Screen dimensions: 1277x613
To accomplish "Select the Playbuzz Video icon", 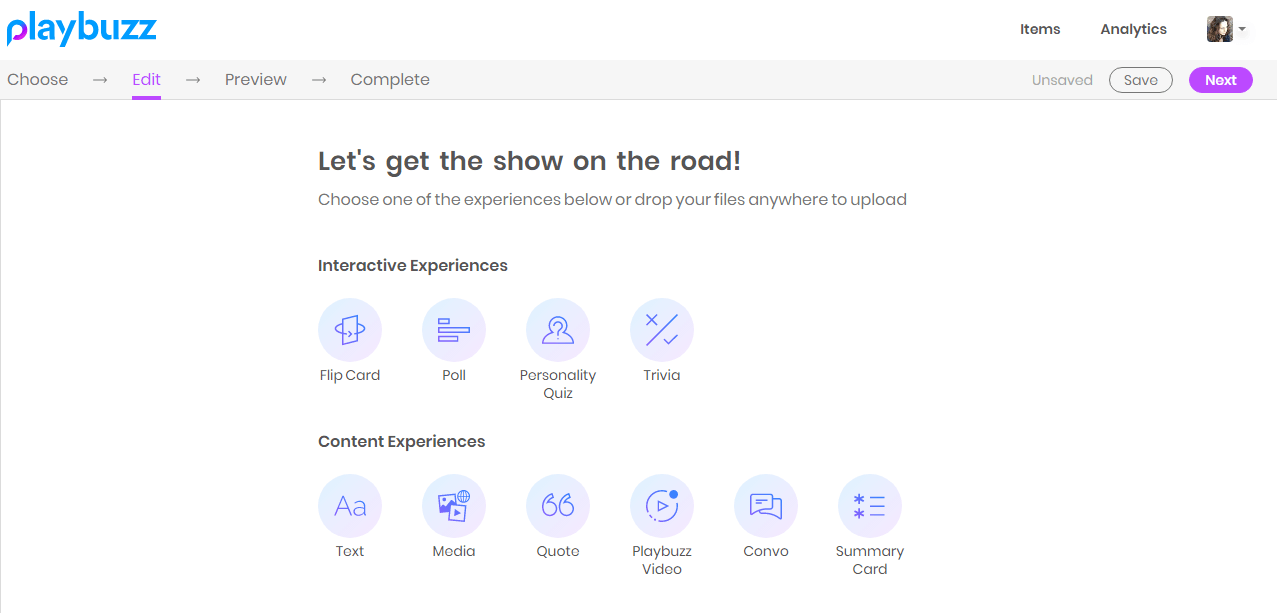I will [662, 506].
